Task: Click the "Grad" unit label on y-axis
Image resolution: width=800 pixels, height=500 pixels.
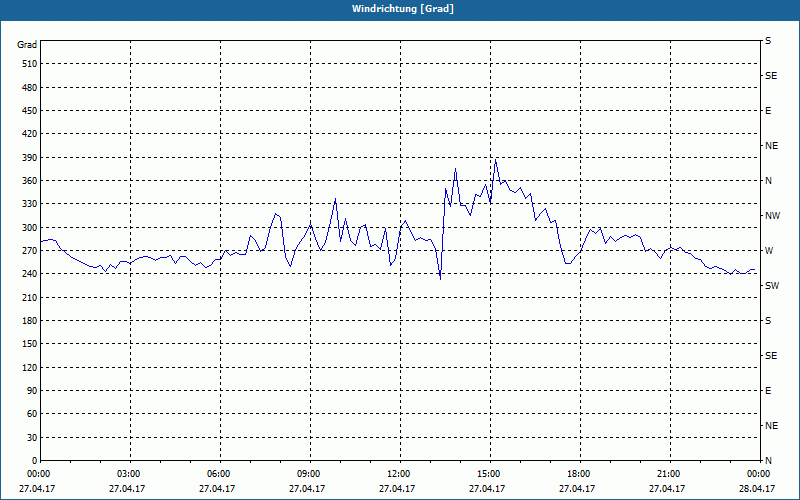Action: coord(27,45)
